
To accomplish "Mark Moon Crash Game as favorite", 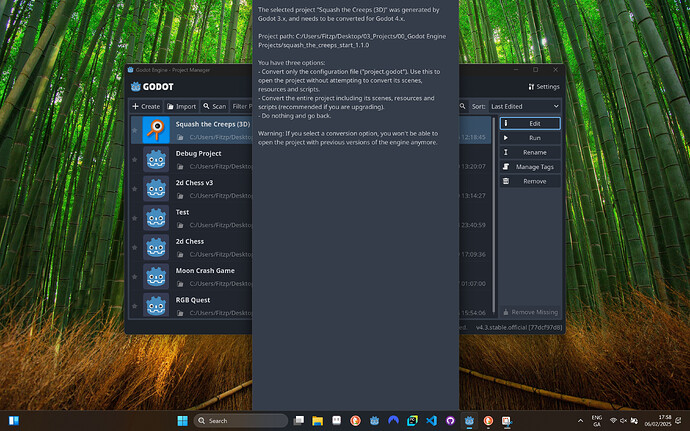I will 135,276.
